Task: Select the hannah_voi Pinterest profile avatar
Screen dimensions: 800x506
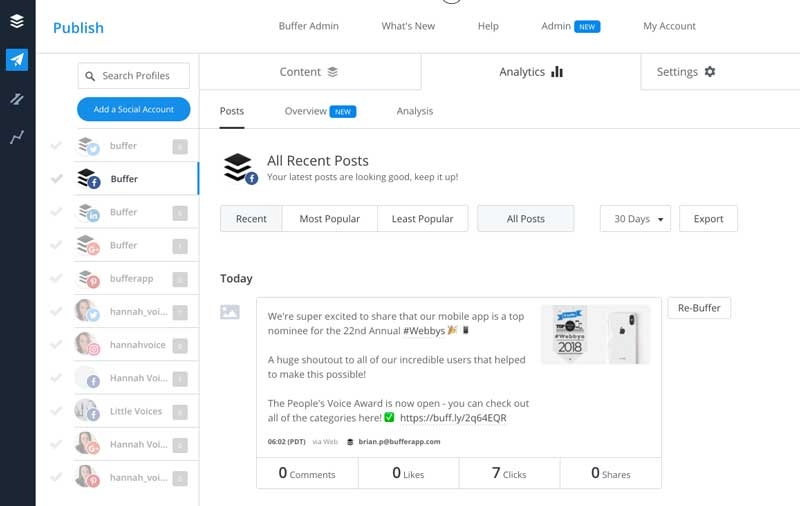Action: 87,477
